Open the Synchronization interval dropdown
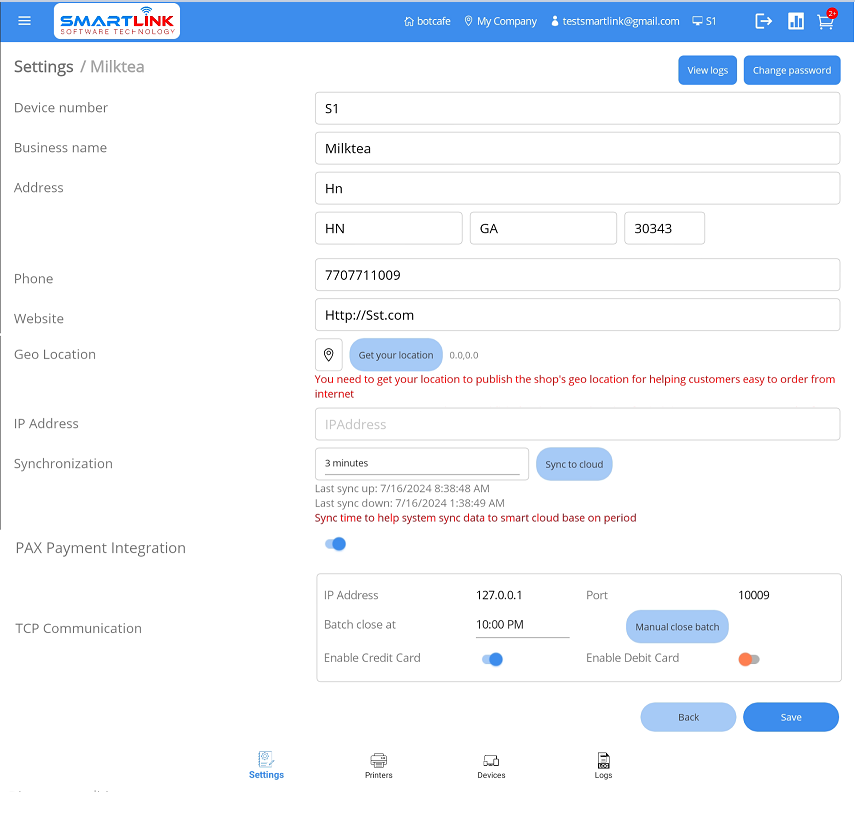This screenshot has height=833, width=855. 422,463
